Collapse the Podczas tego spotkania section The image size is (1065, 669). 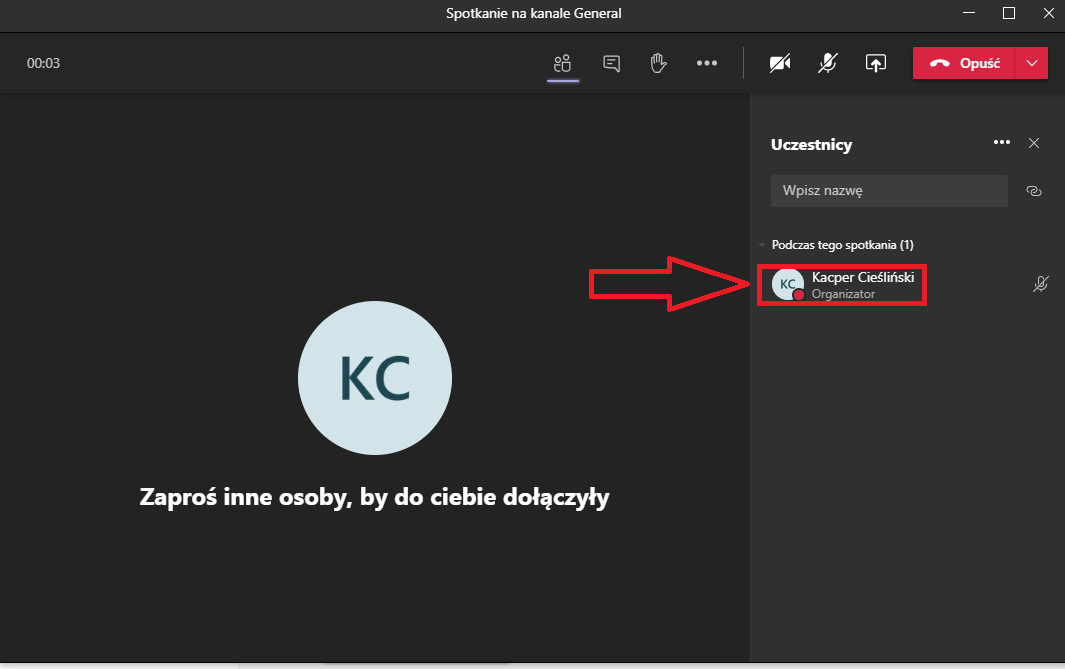[762, 245]
